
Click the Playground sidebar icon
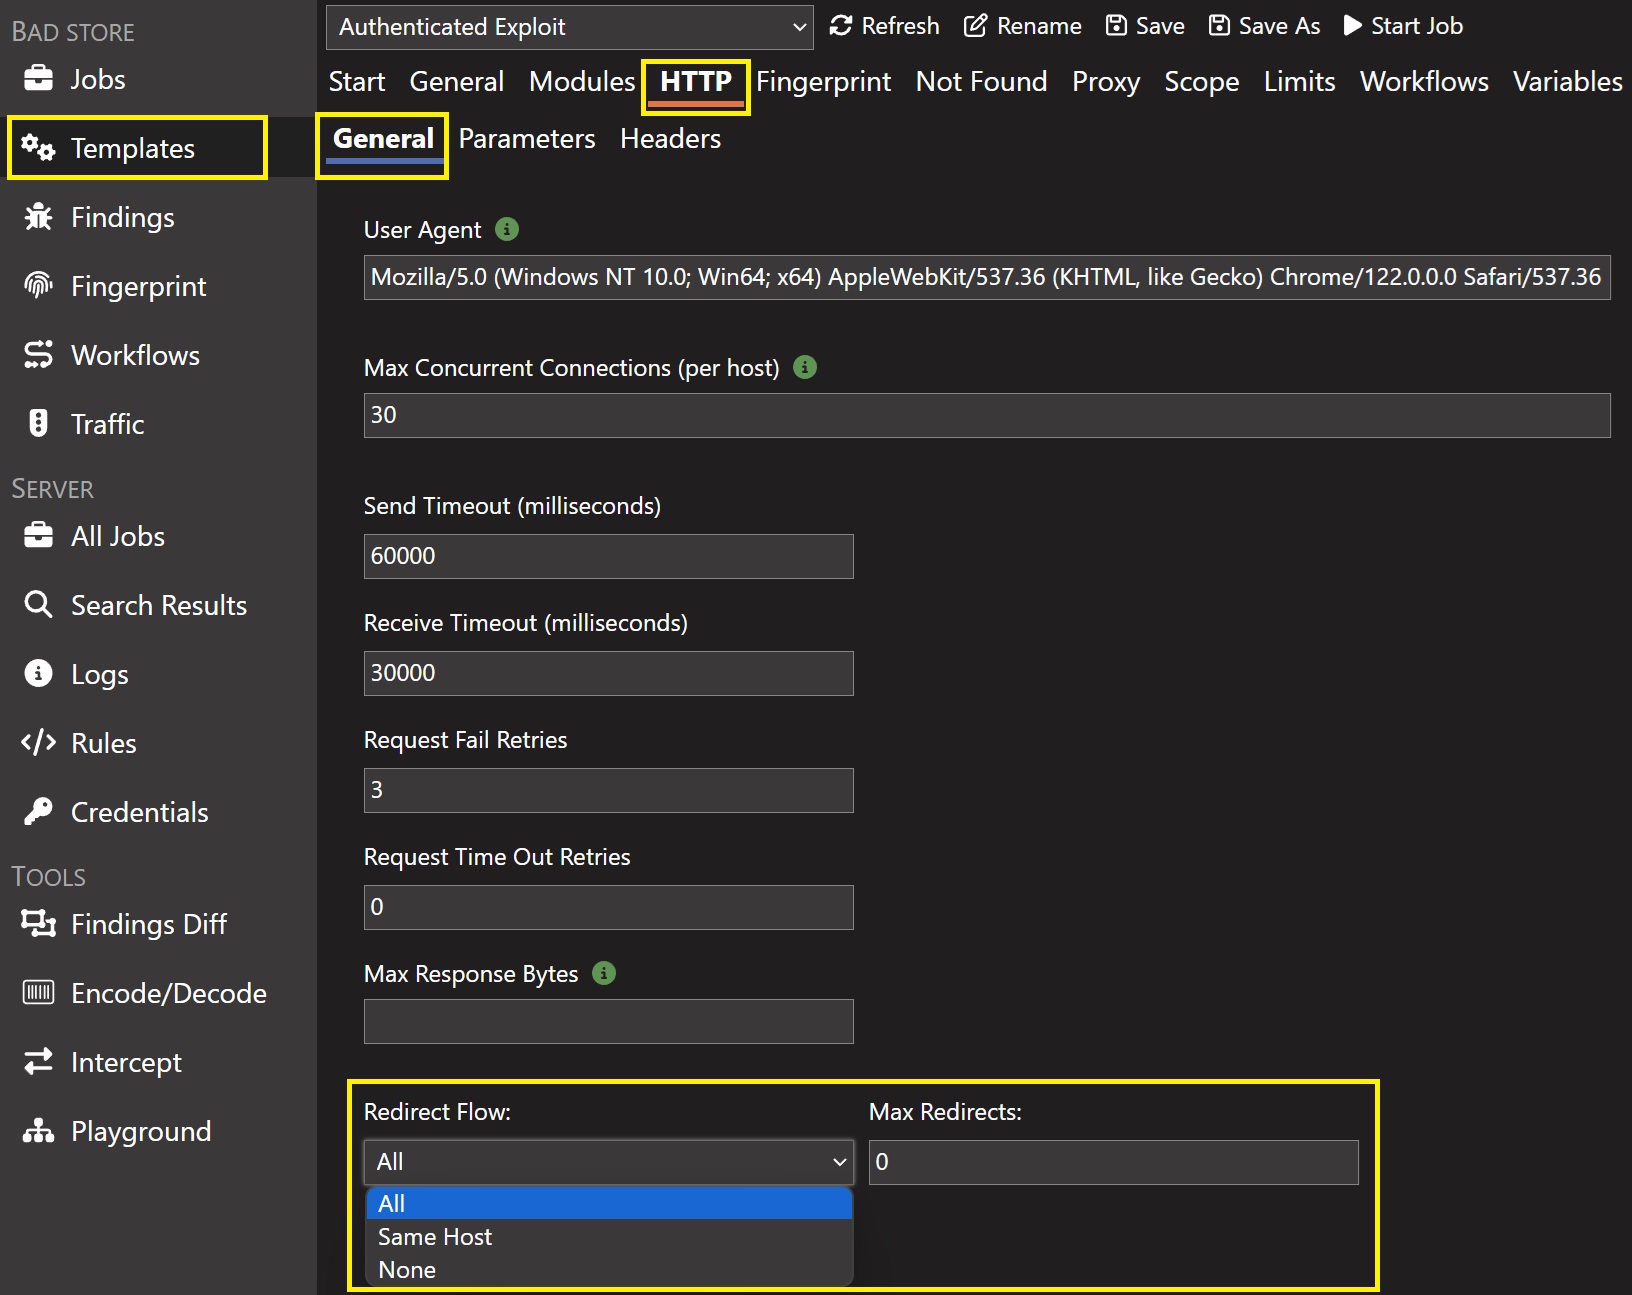(x=38, y=1131)
